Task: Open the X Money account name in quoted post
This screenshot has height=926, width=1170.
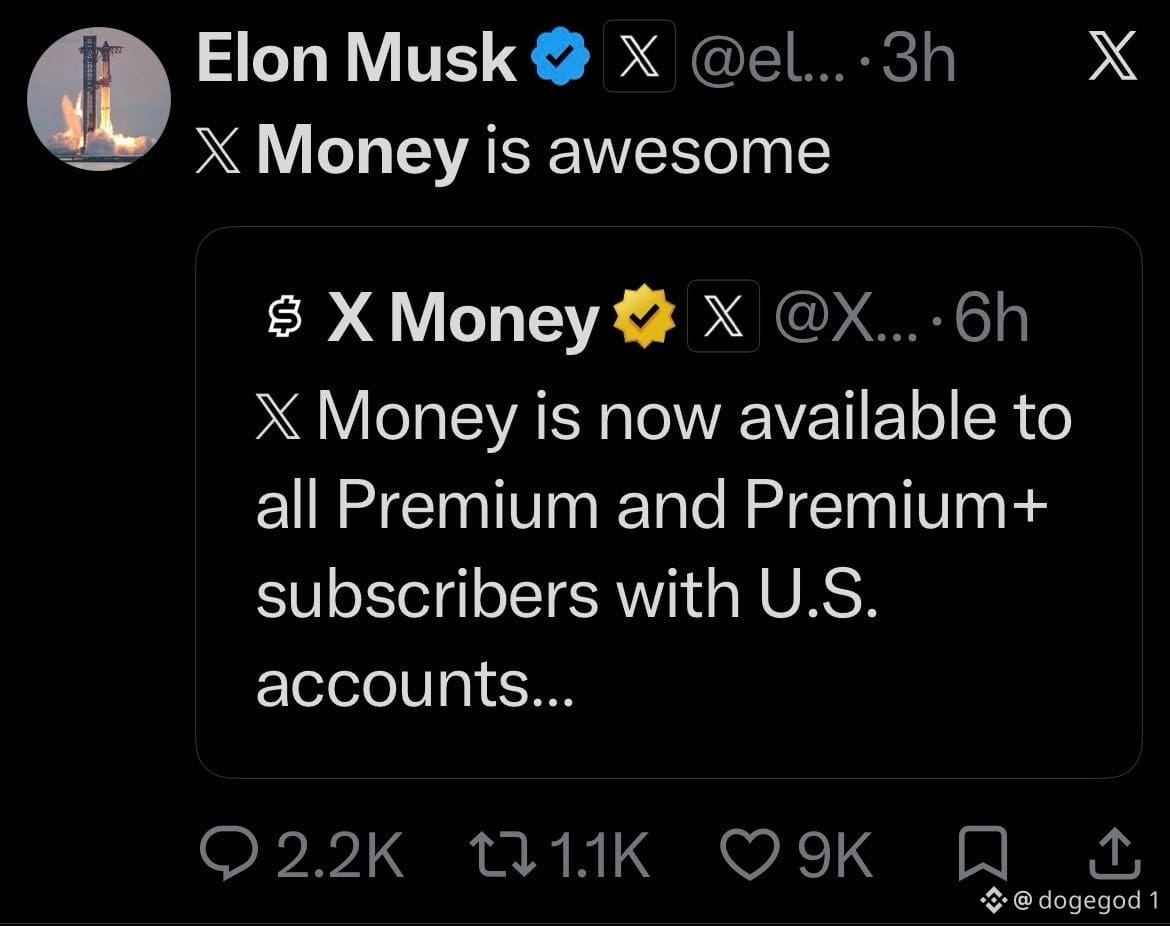Action: pyautogui.click(x=463, y=319)
